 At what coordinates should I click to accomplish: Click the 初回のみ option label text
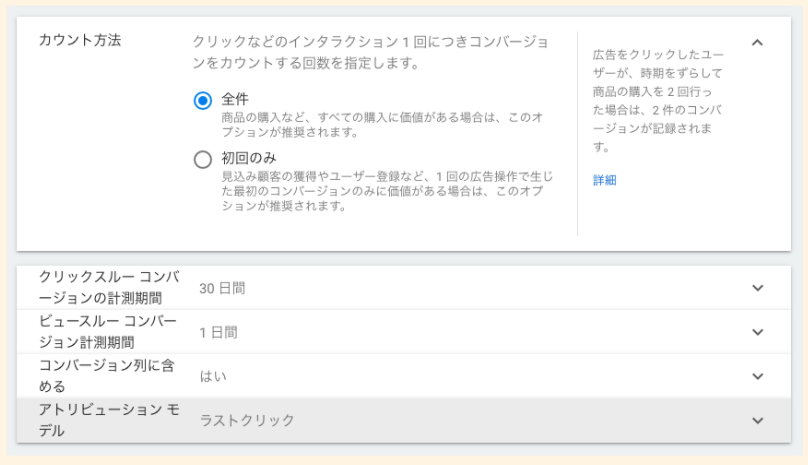249,158
